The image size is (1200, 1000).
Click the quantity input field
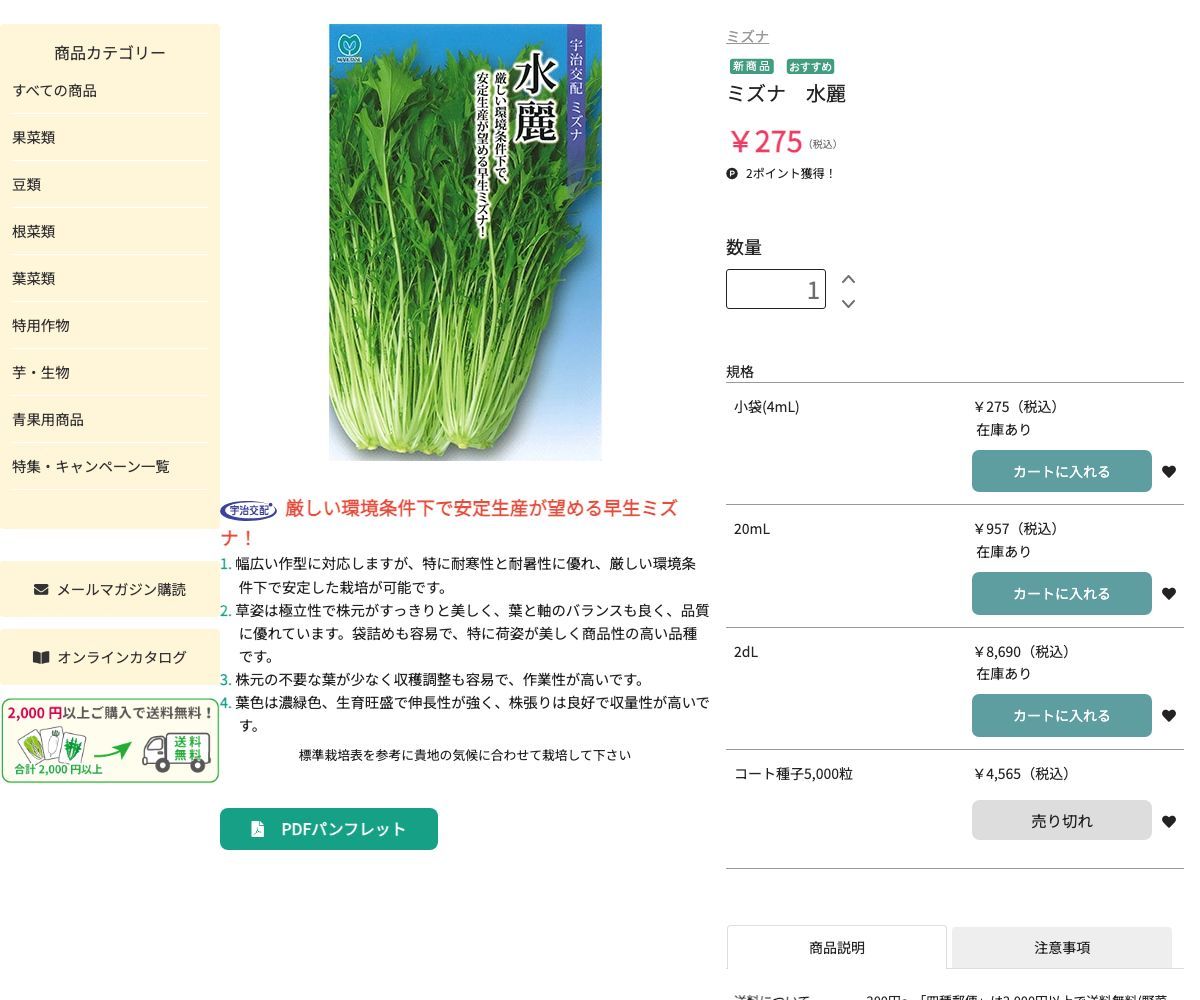click(x=775, y=289)
